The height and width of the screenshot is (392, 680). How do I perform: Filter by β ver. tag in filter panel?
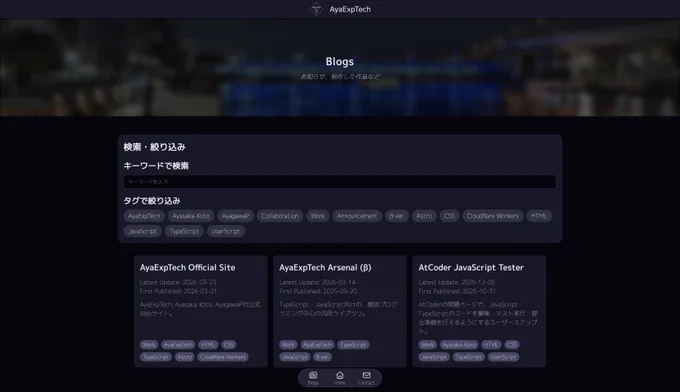pos(396,216)
